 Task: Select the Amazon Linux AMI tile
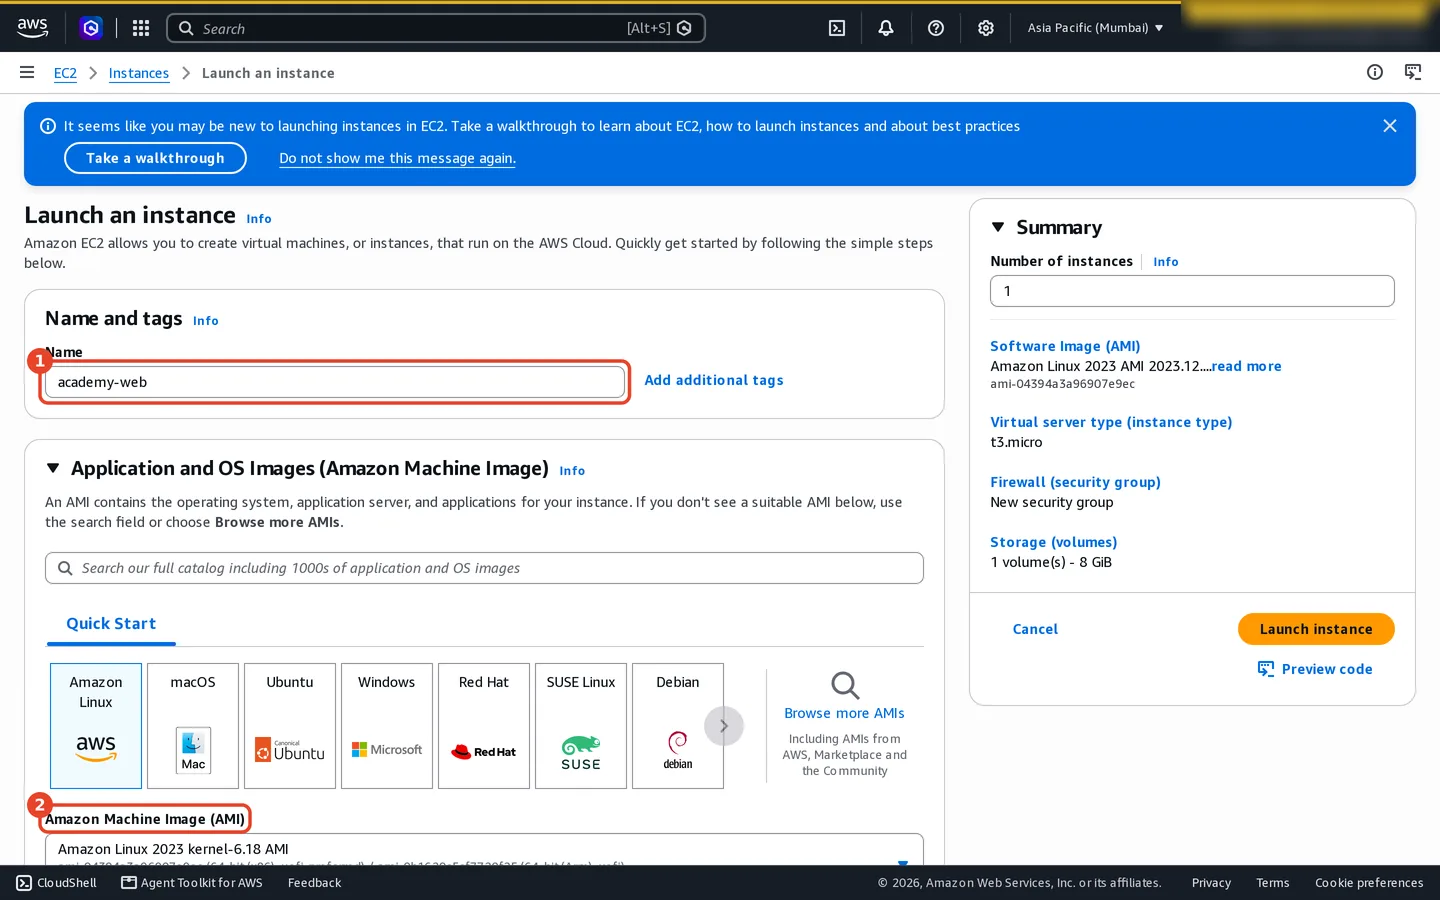tap(96, 726)
